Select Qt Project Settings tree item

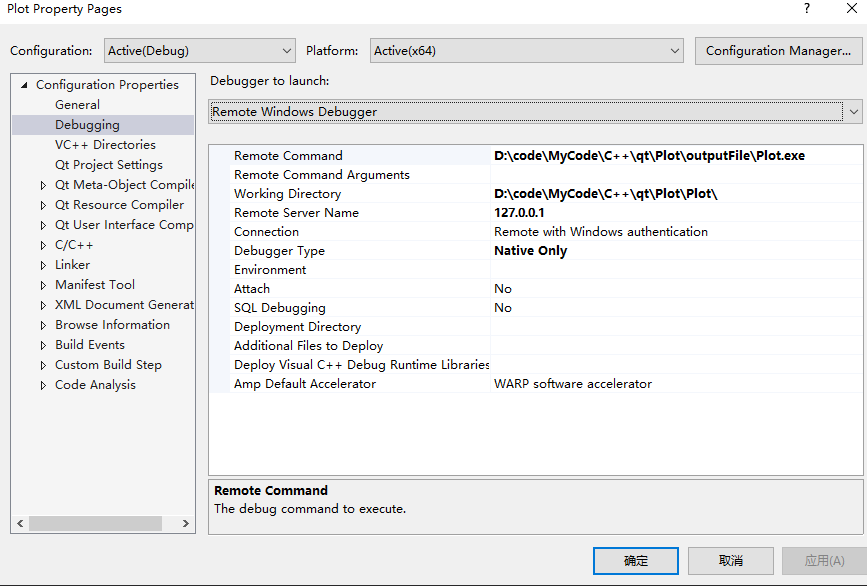pyautogui.click(x=109, y=165)
